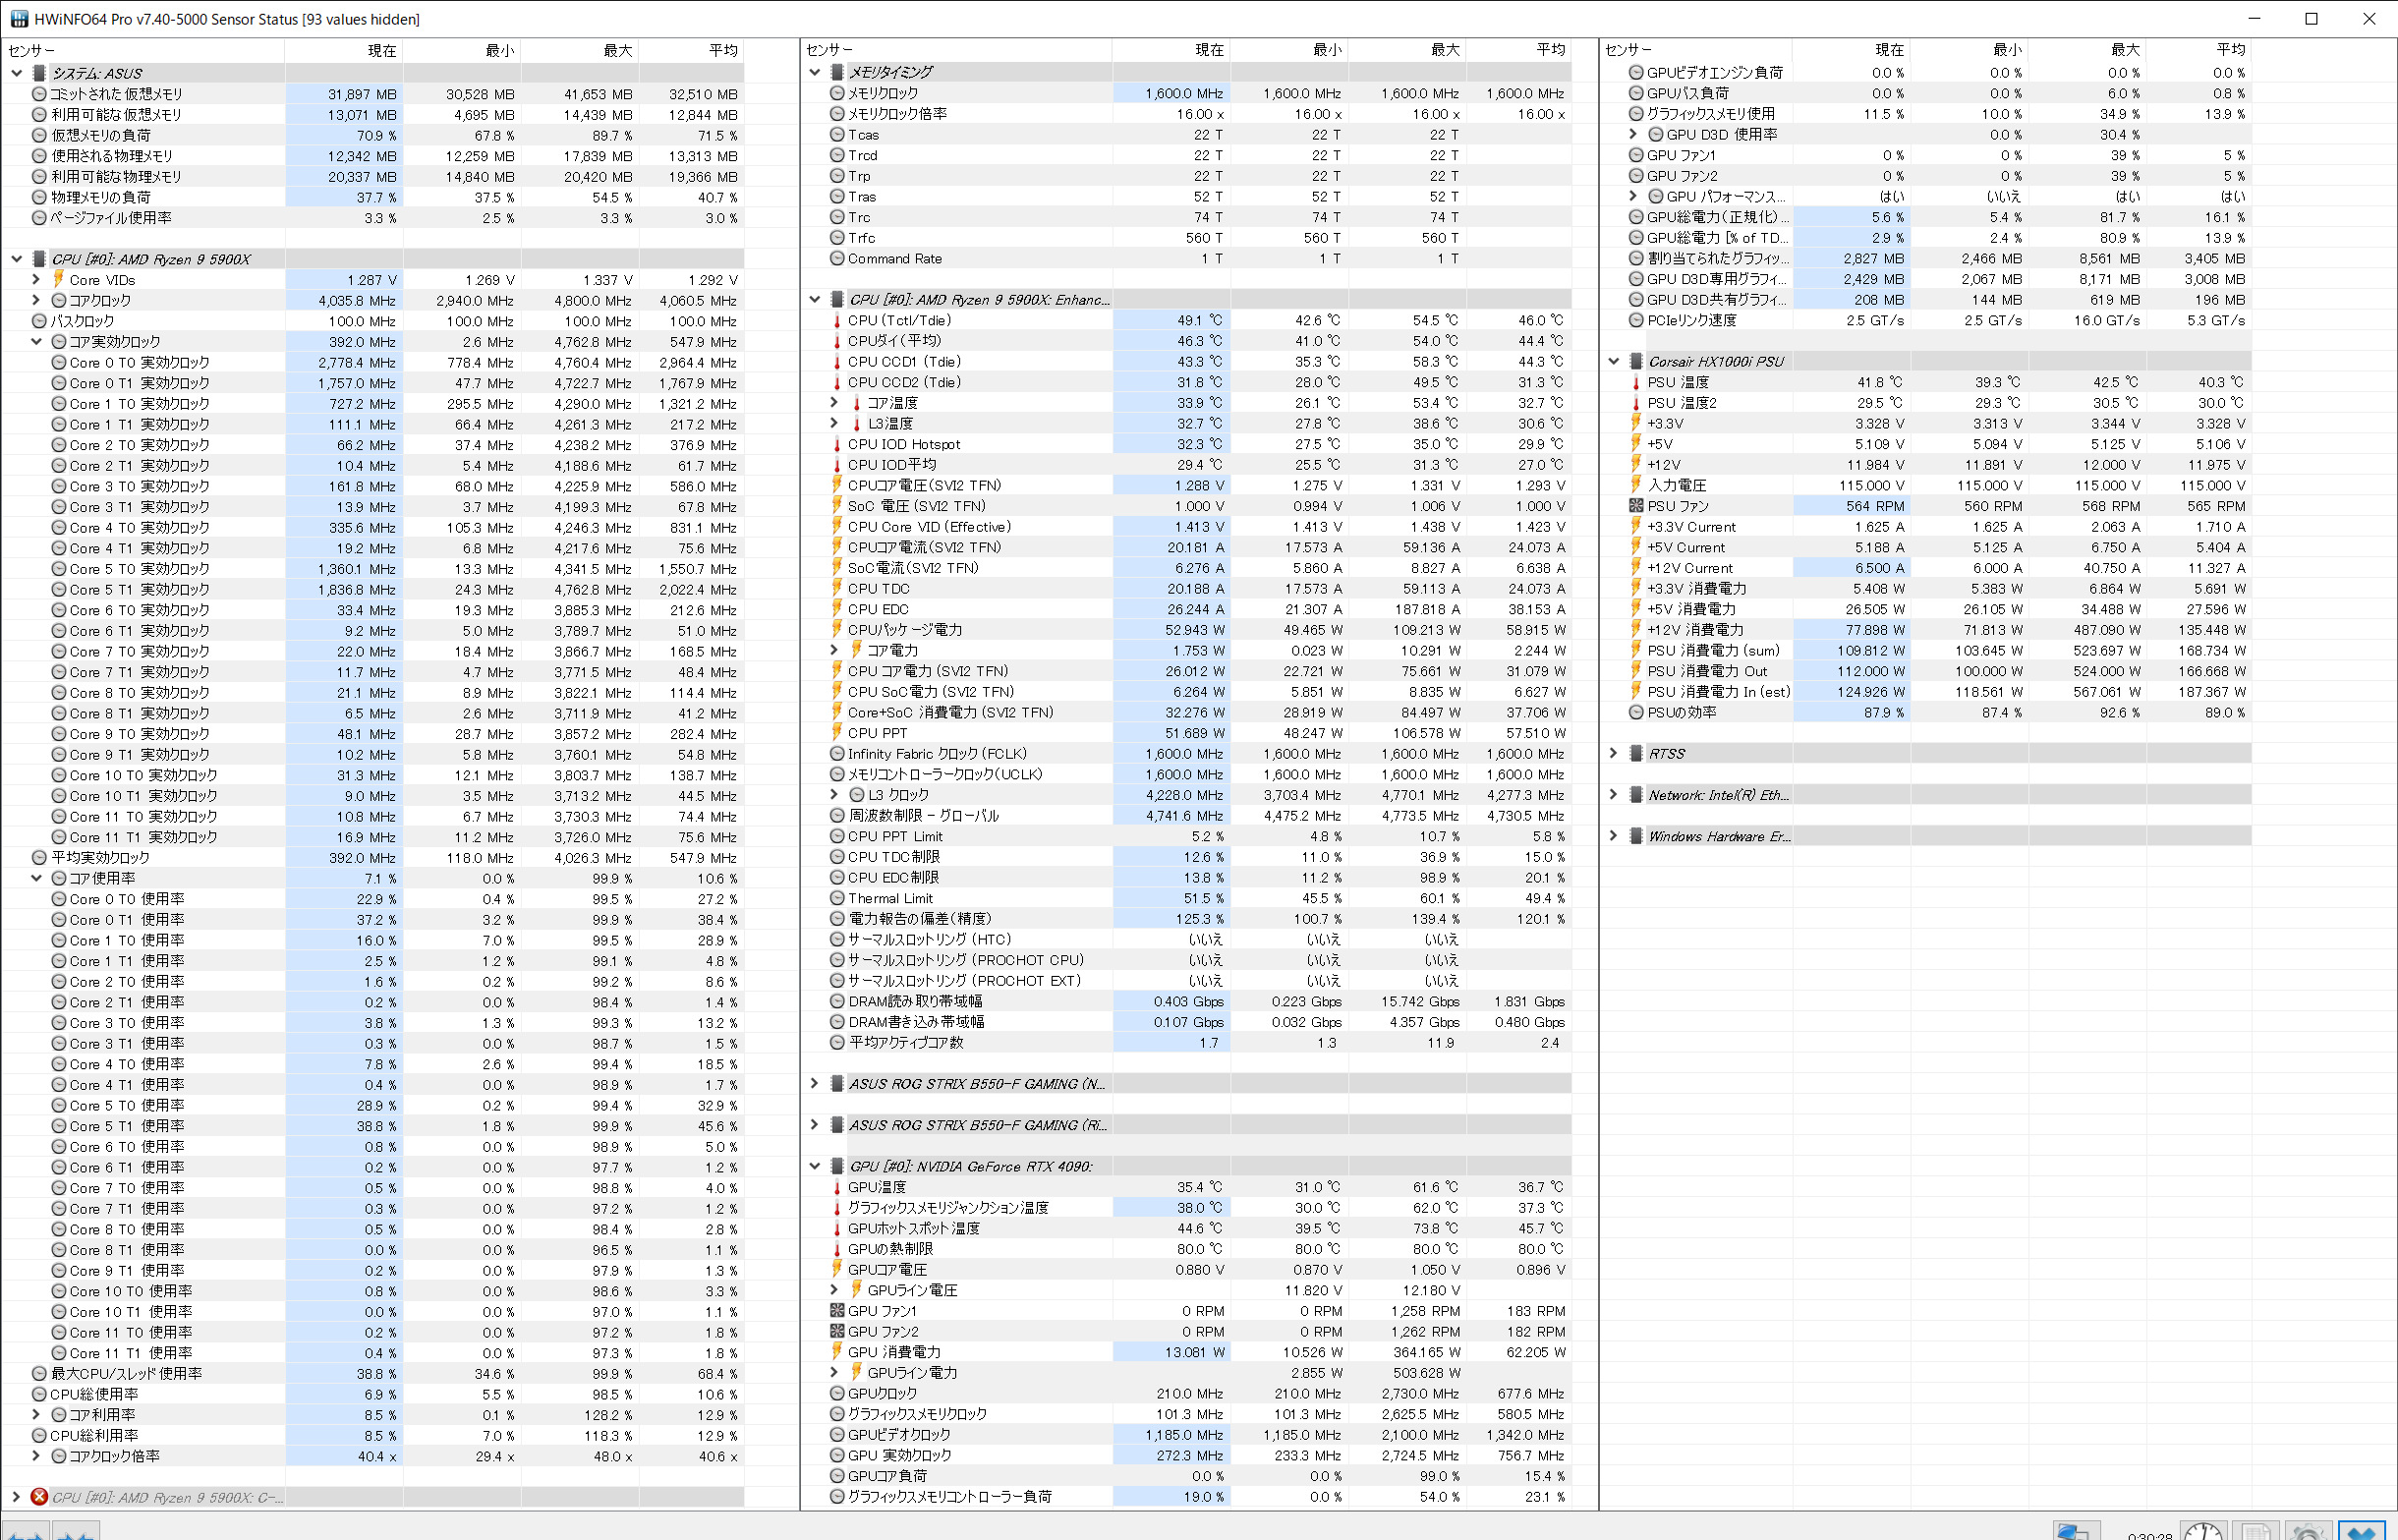Expand the RTSS sensor group
This screenshot has width=2398, height=1540.
click(x=1613, y=754)
